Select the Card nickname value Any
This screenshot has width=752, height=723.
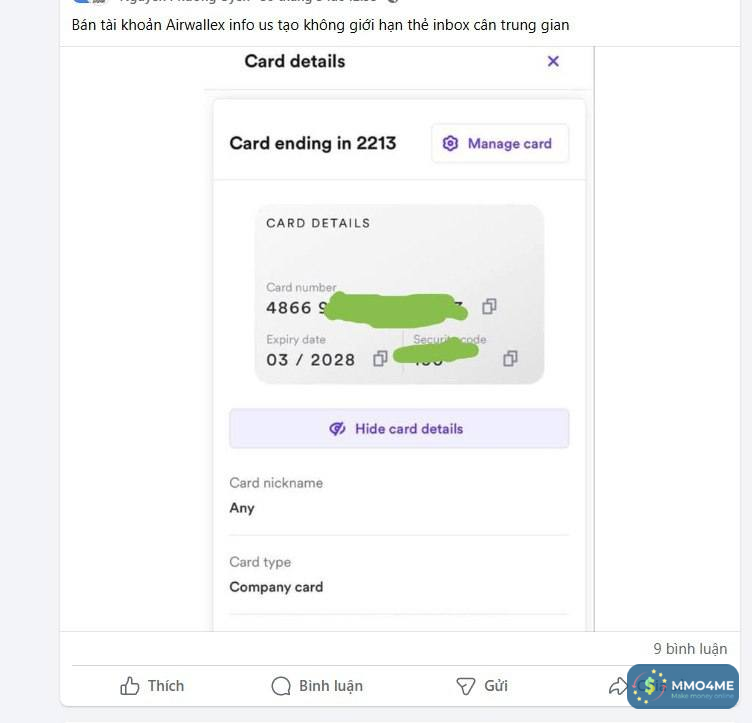click(x=242, y=508)
